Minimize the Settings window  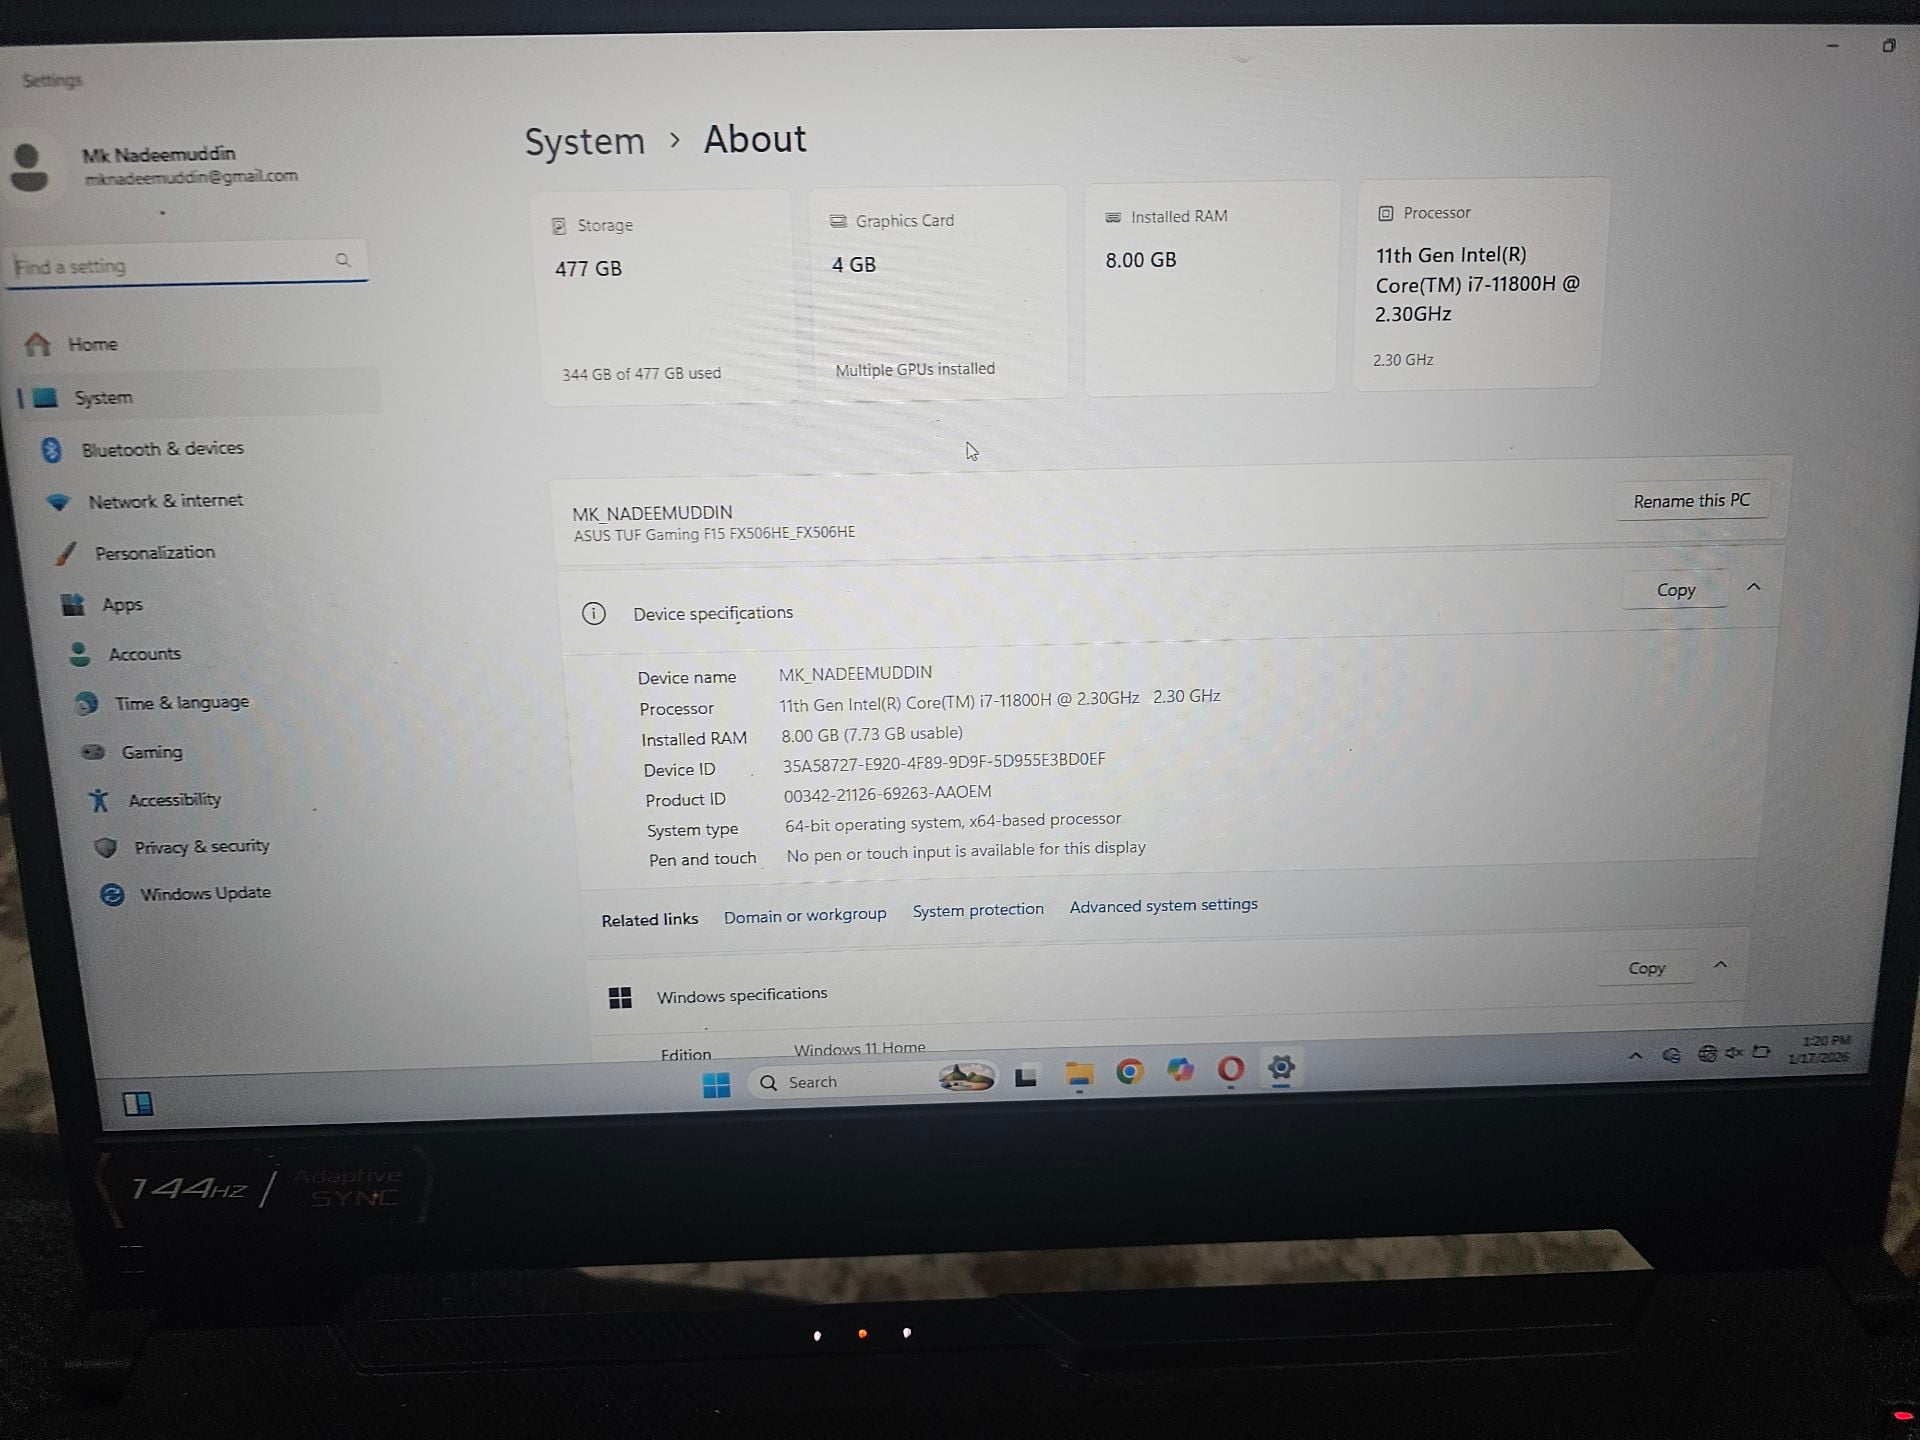coord(1832,46)
